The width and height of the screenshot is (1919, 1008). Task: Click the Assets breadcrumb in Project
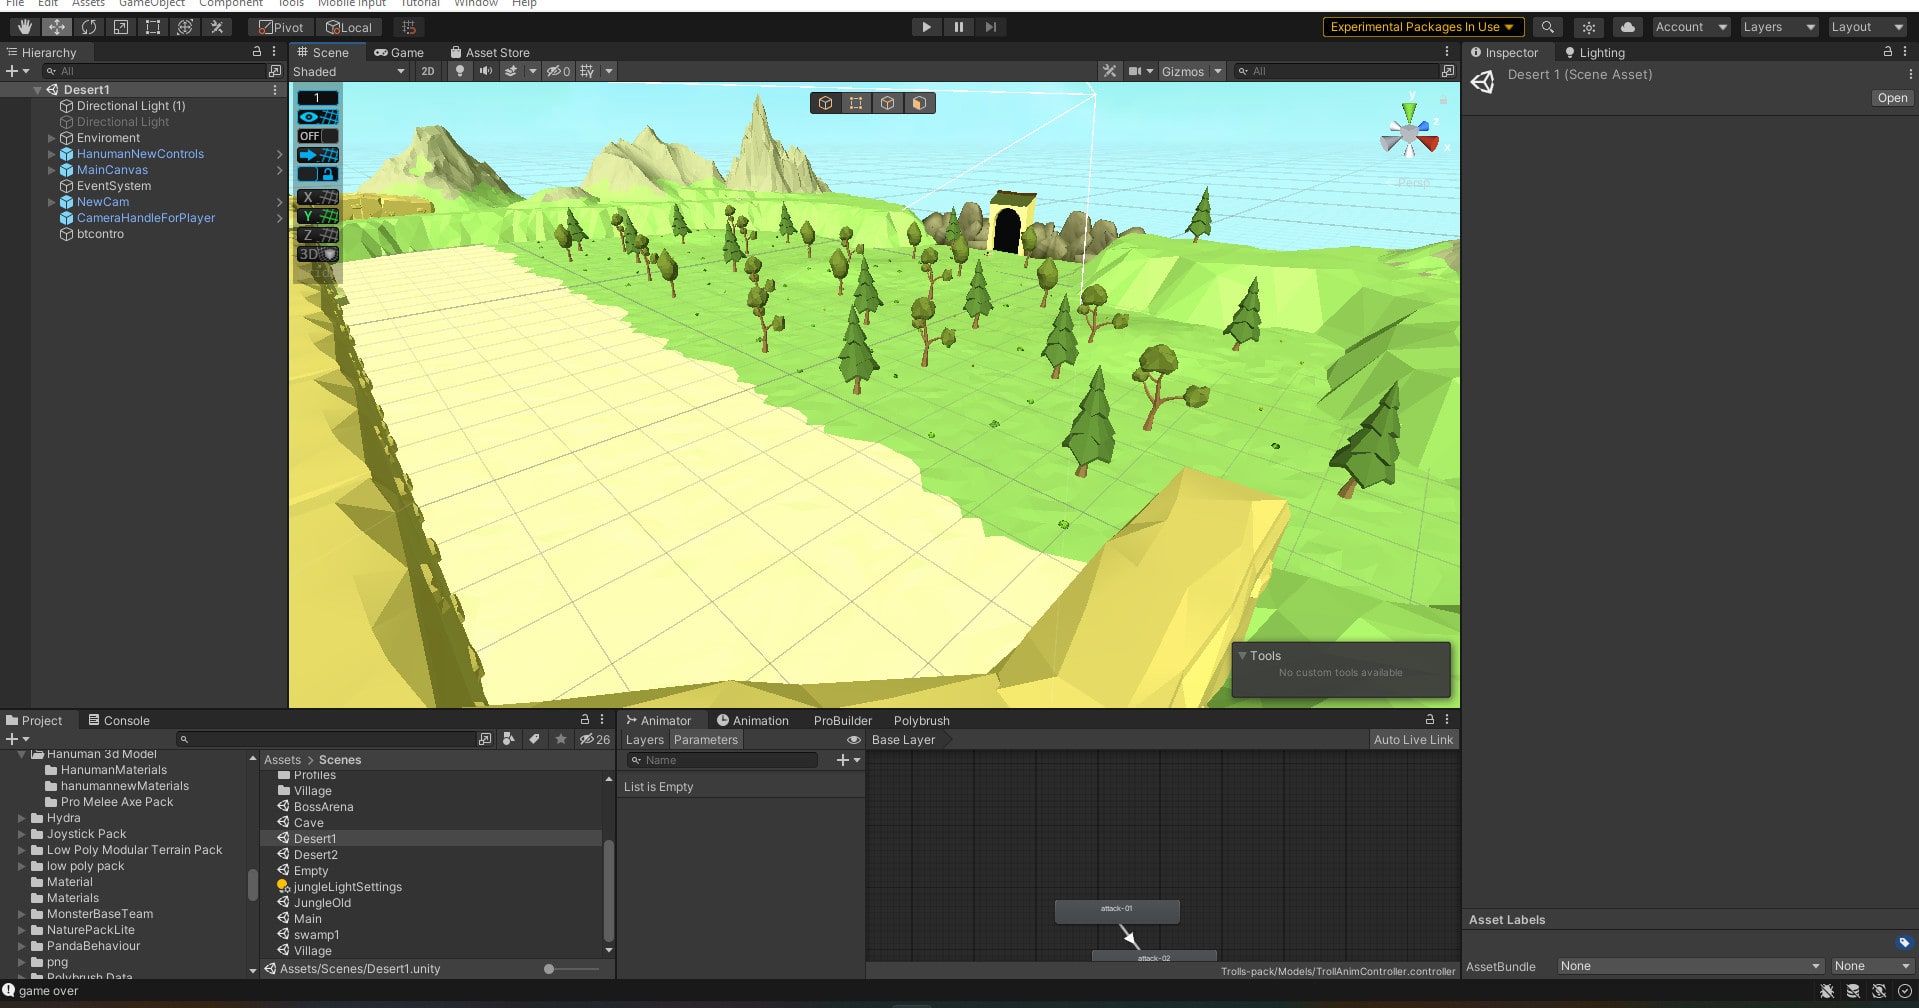pyautogui.click(x=282, y=760)
